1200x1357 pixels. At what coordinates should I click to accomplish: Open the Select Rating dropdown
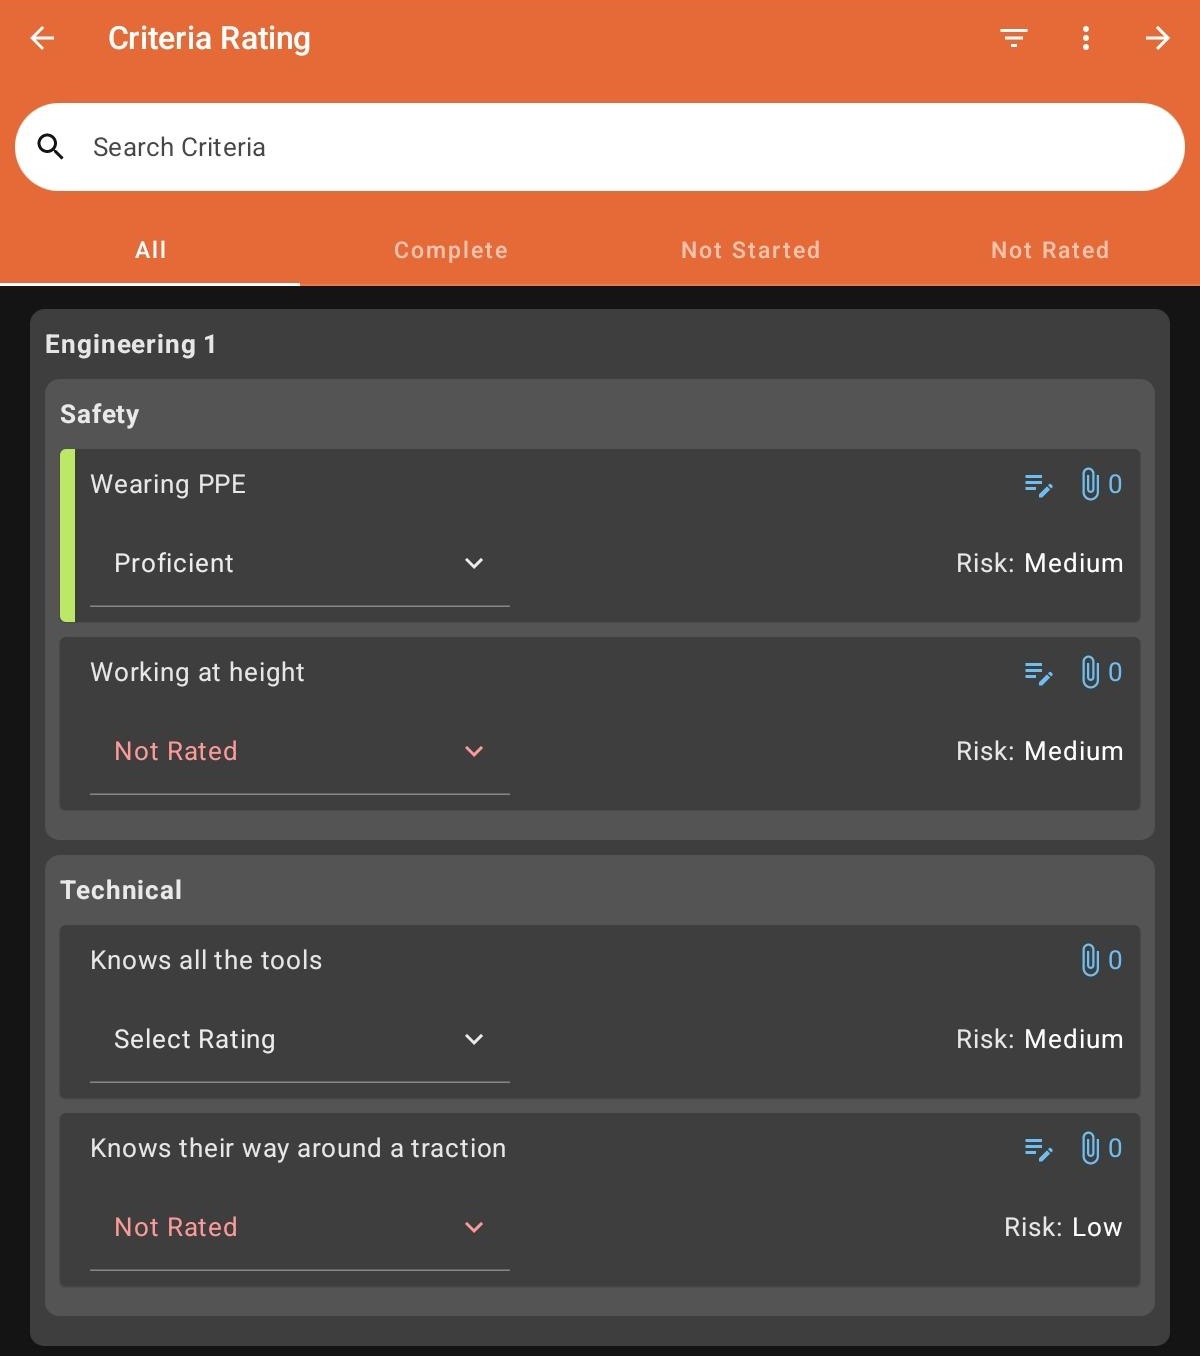coord(300,1040)
